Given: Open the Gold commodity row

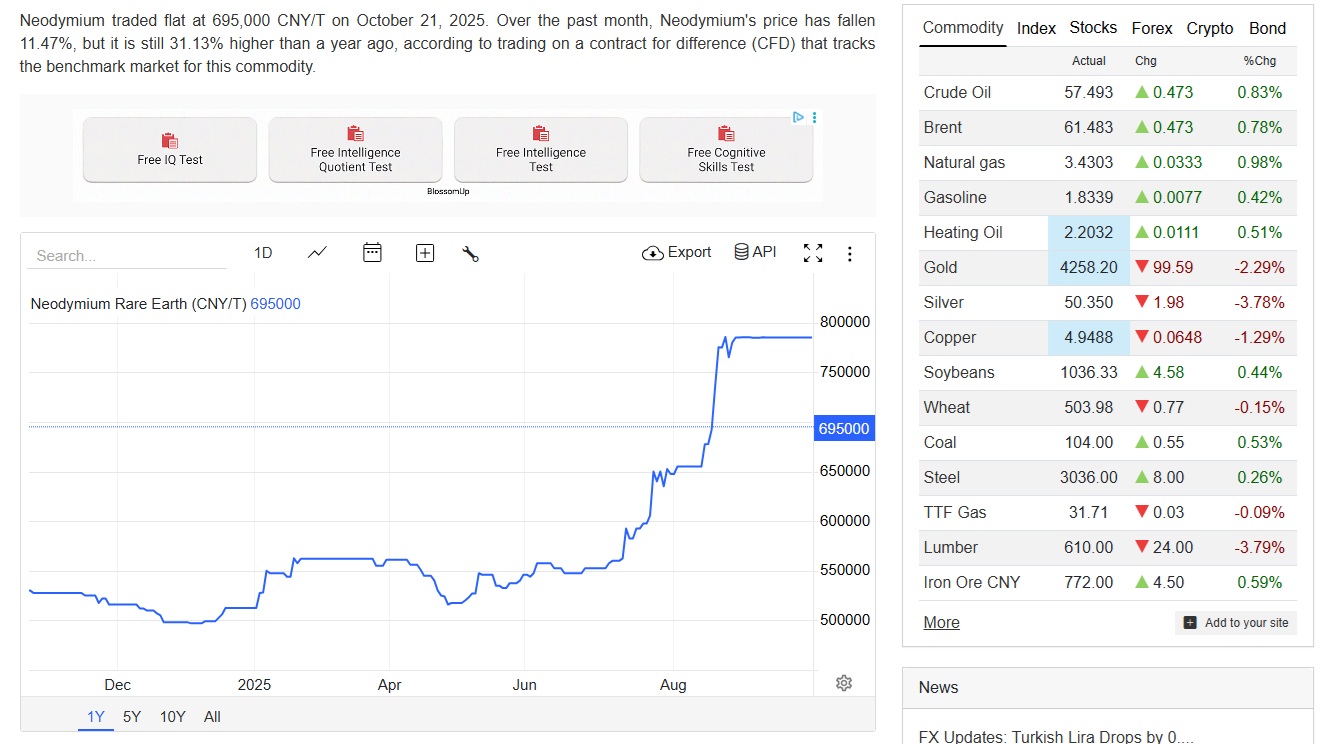Looking at the screenshot, I should point(941,268).
